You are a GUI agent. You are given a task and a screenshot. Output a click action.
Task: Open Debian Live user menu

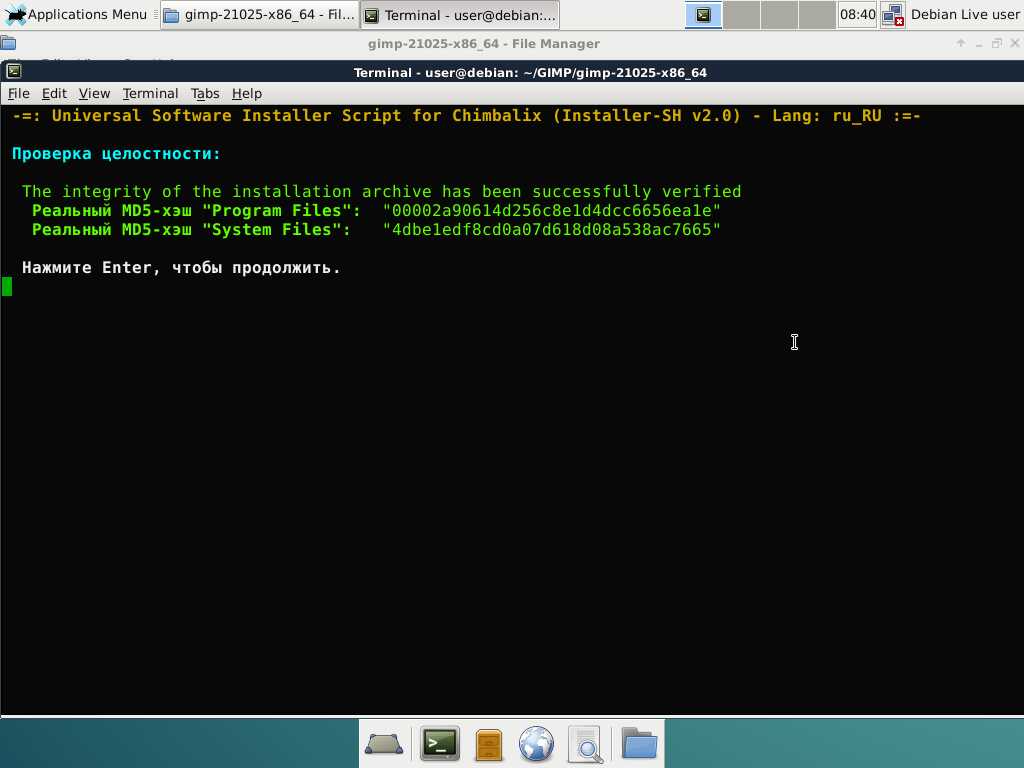(965, 14)
